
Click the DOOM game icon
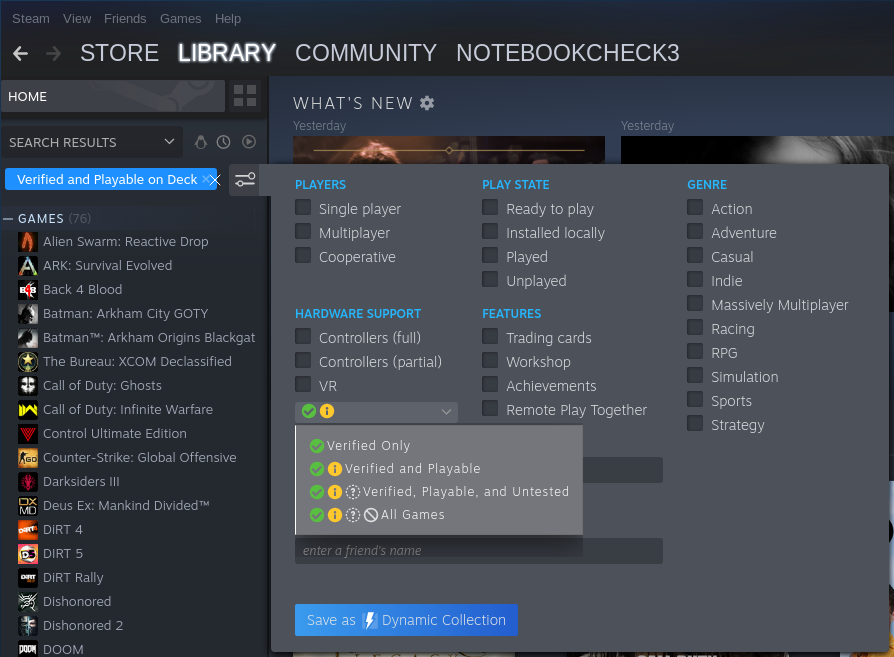pyautogui.click(x=28, y=649)
